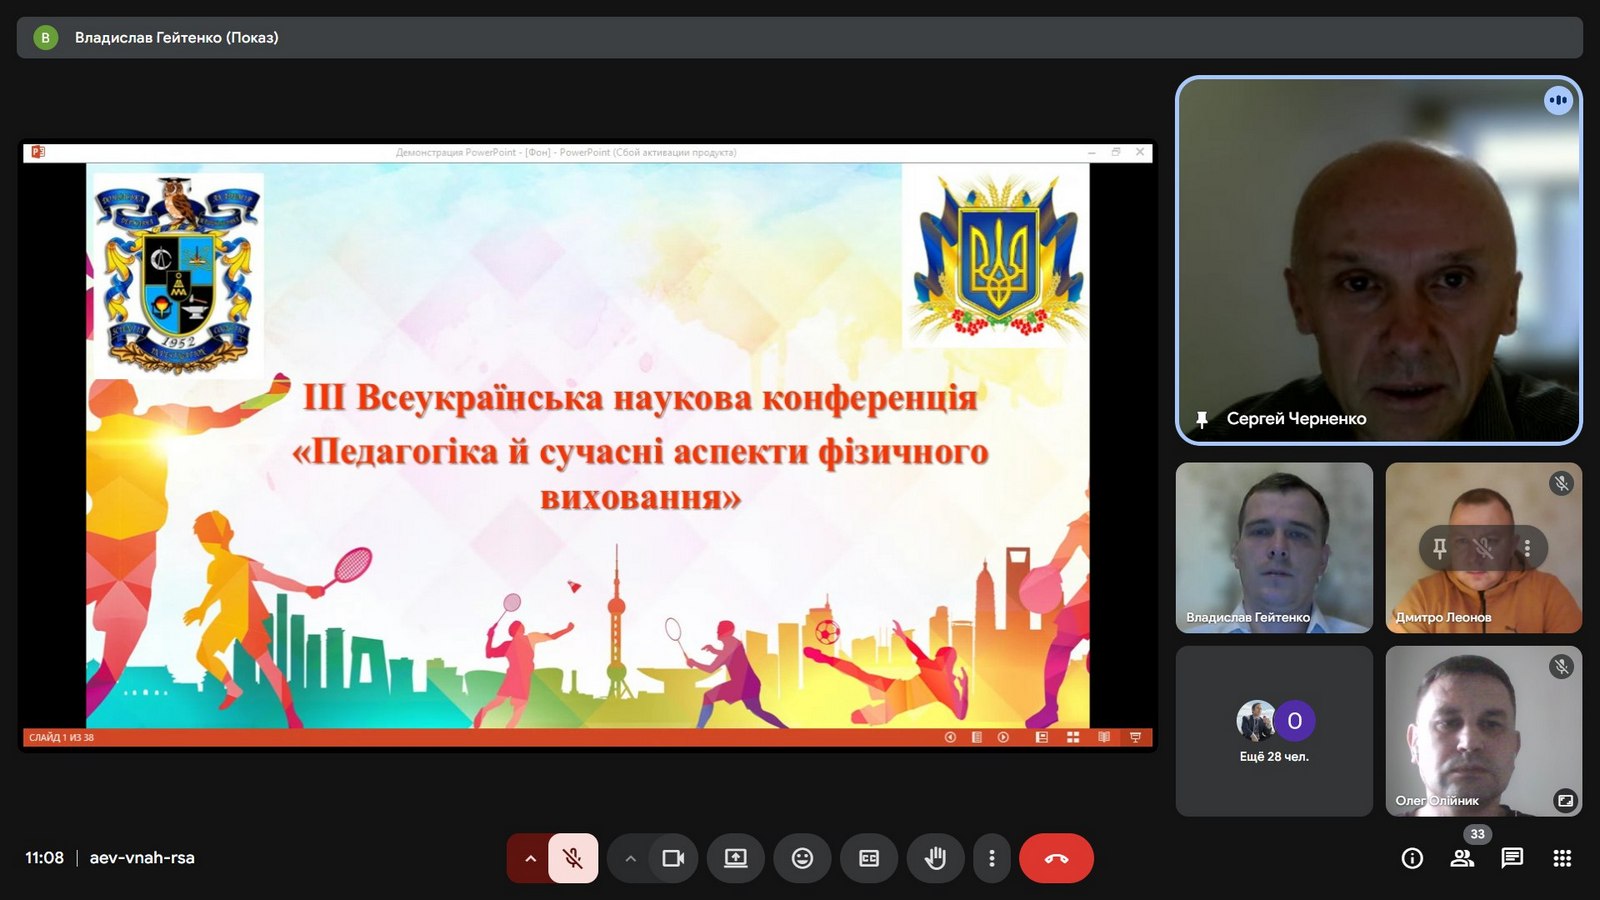The height and width of the screenshot is (900, 1600).
Task: Raise your hand in the meeting
Action: pyautogui.click(x=935, y=858)
